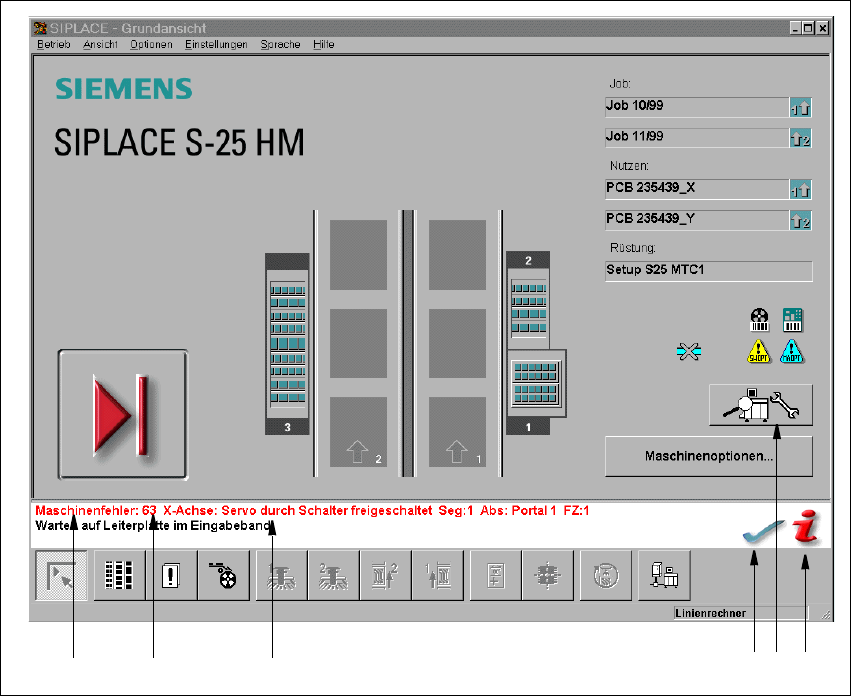Click the yellow warning triangle icon
This screenshot has height=696, width=851.
point(761,351)
